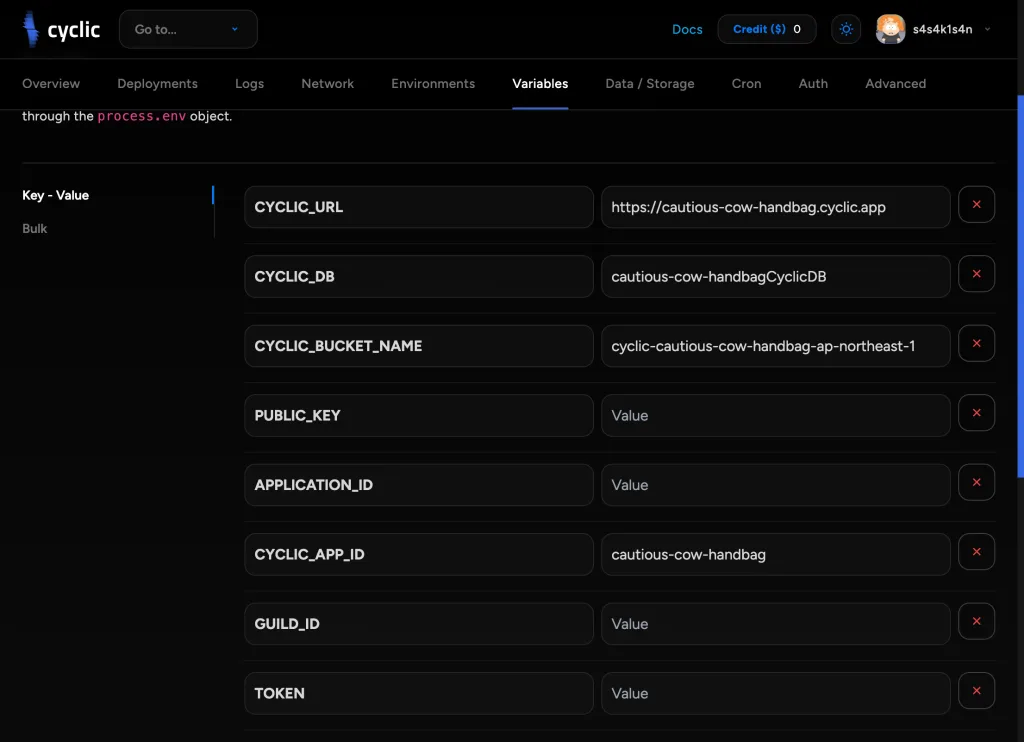
Task: Switch to the Overview tab
Action: (51, 84)
